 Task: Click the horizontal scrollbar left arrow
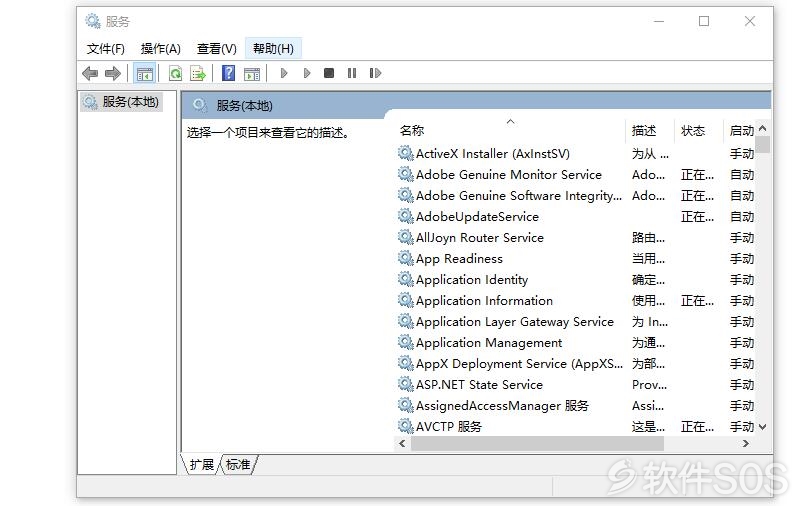(402, 444)
